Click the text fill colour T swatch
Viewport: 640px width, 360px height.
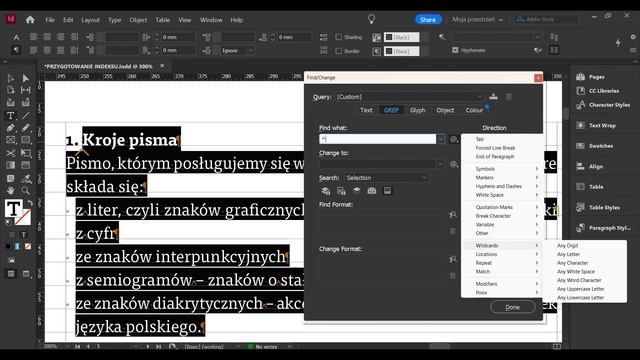tap(13, 208)
